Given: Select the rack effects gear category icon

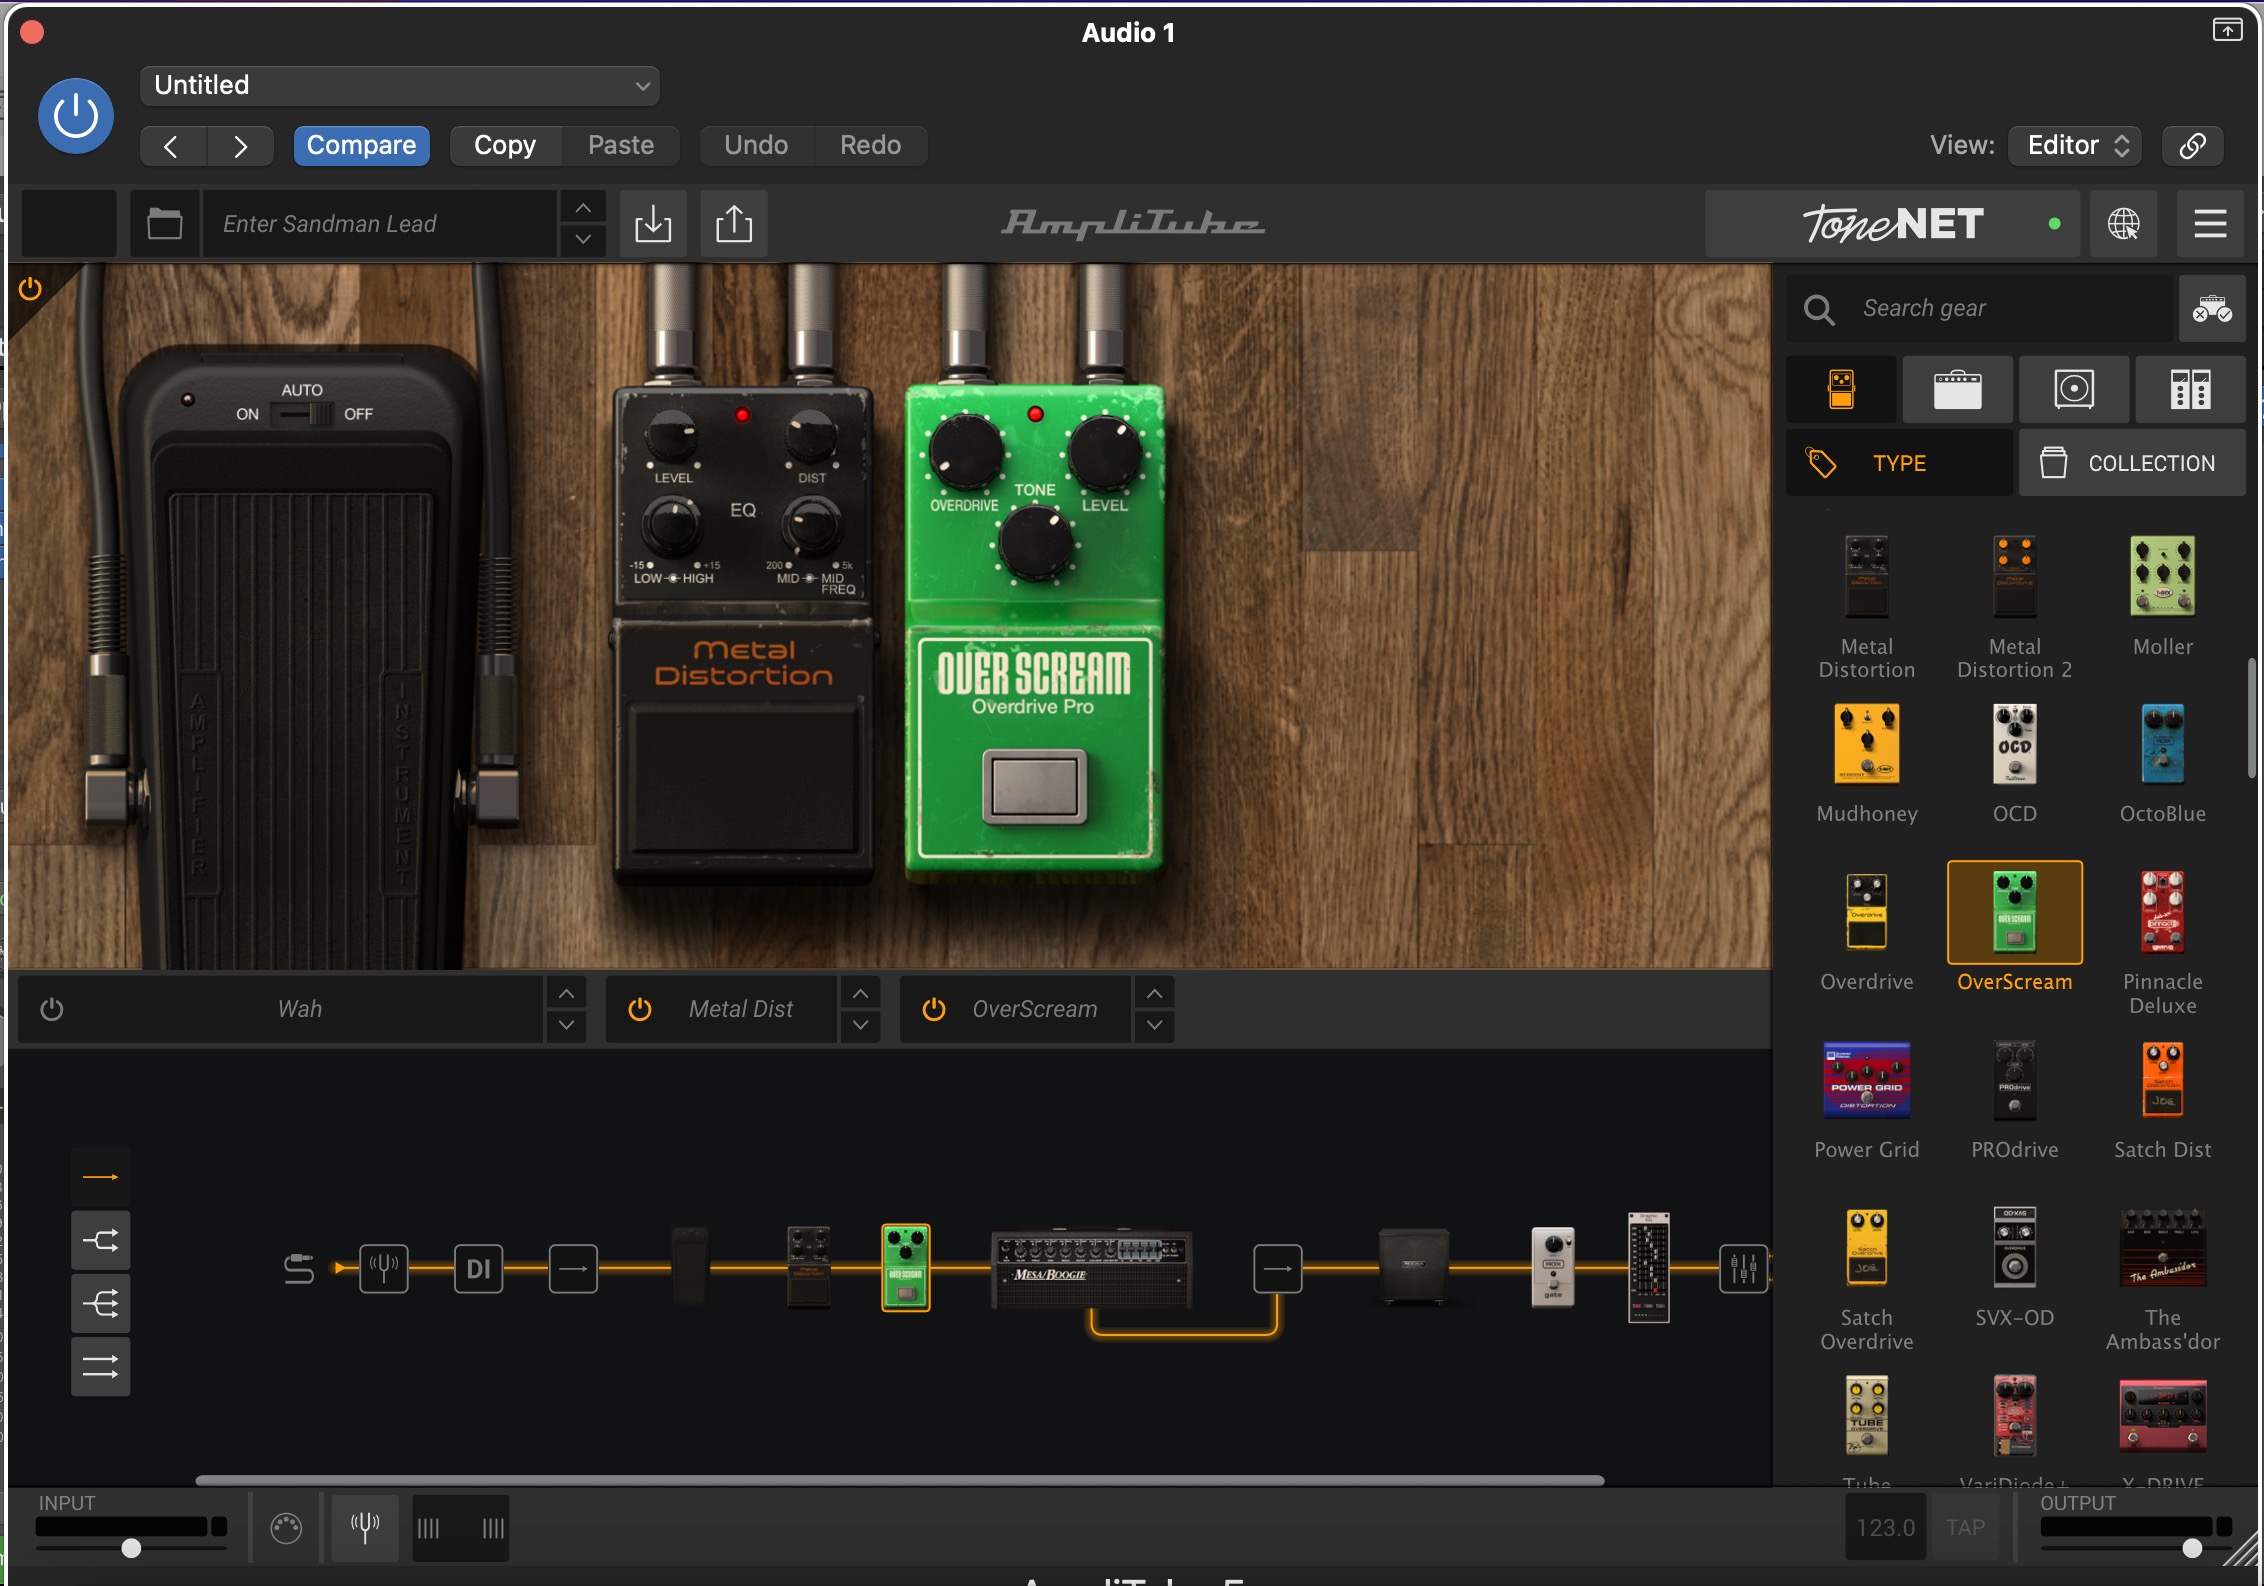Looking at the screenshot, I should point(2190,389).
